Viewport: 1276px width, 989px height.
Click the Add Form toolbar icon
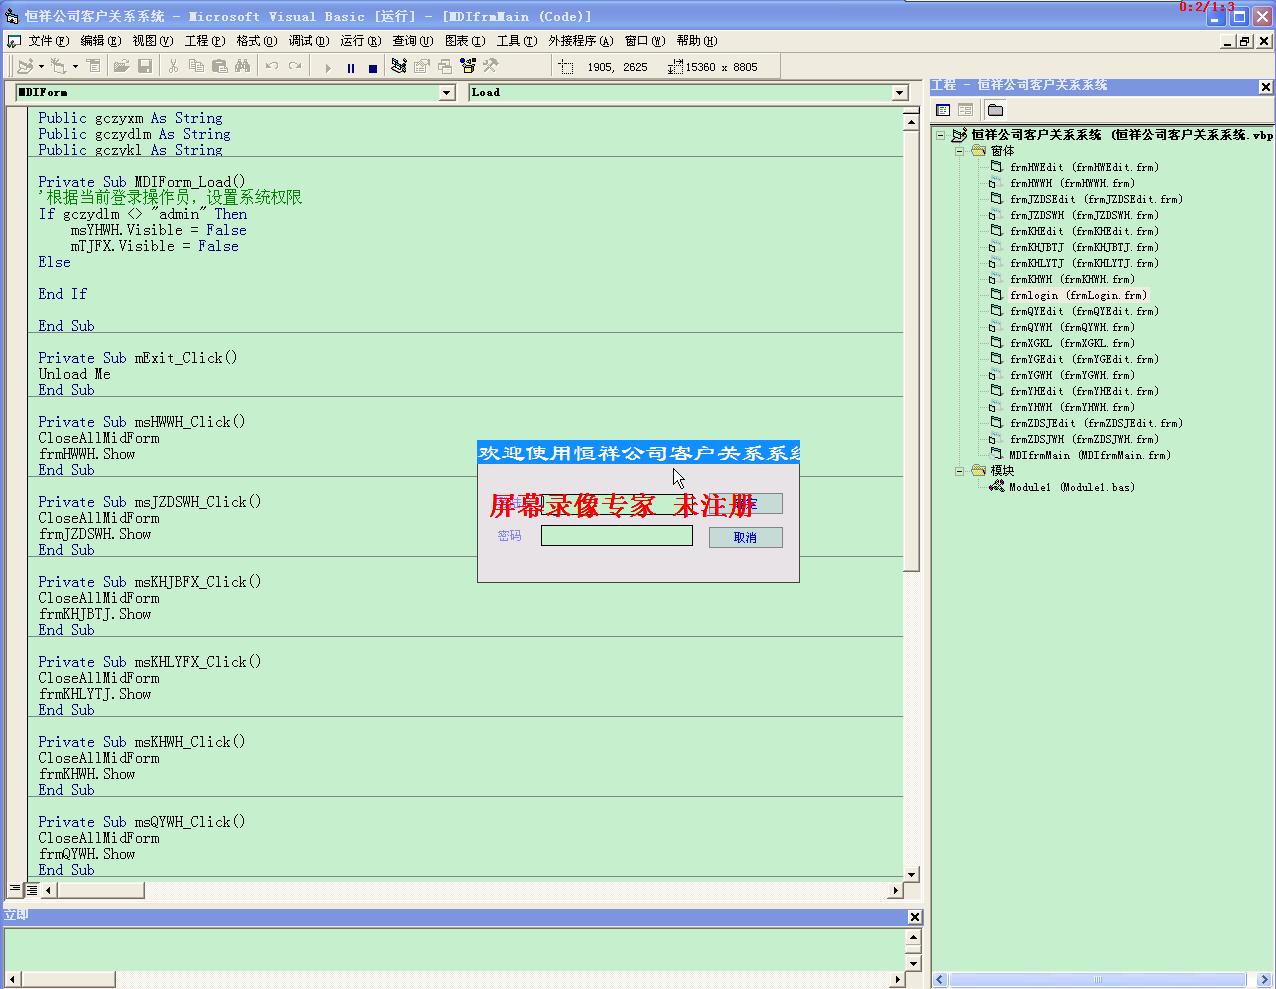[x=58, y=66]
